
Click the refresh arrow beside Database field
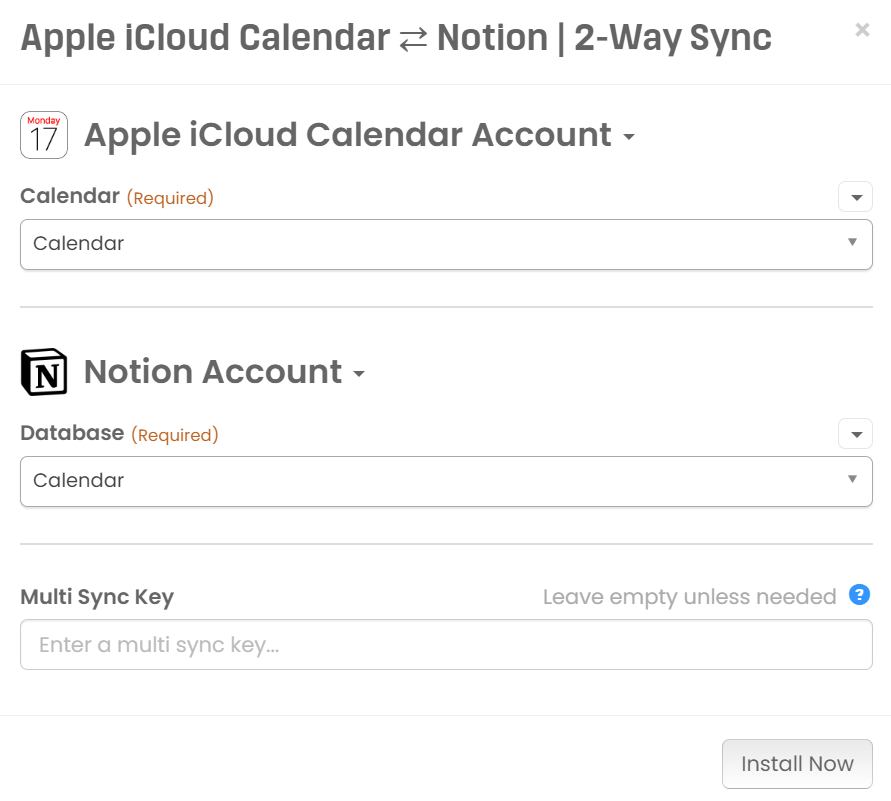855,434
